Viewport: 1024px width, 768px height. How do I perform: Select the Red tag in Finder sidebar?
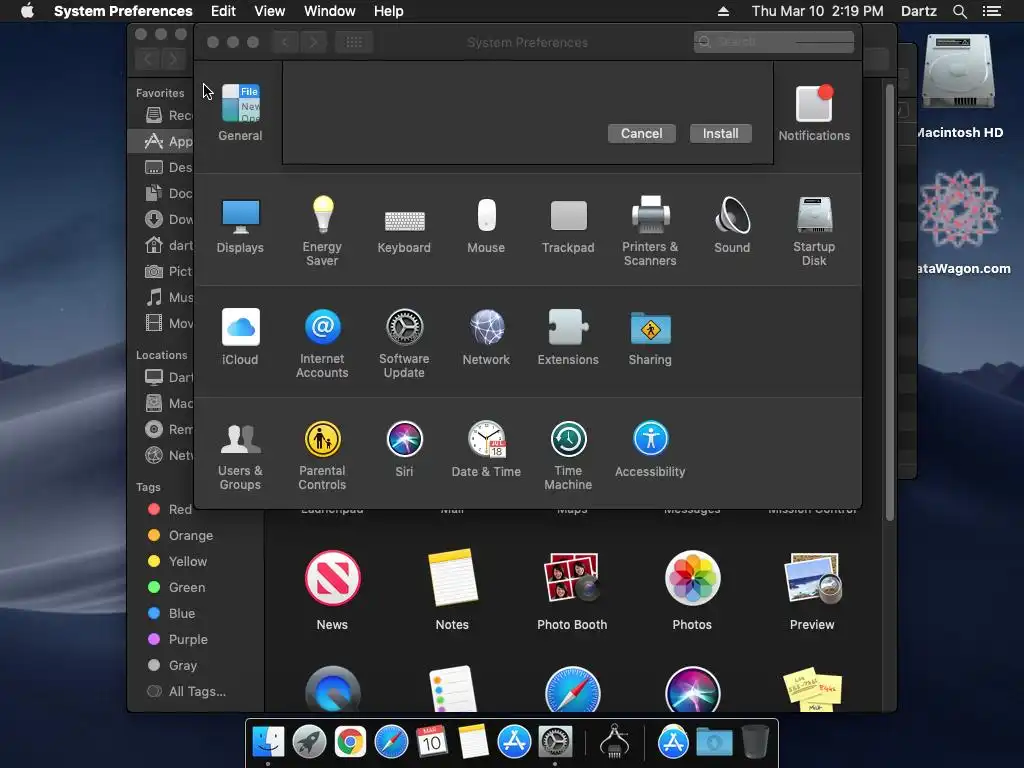click(170, 509)
